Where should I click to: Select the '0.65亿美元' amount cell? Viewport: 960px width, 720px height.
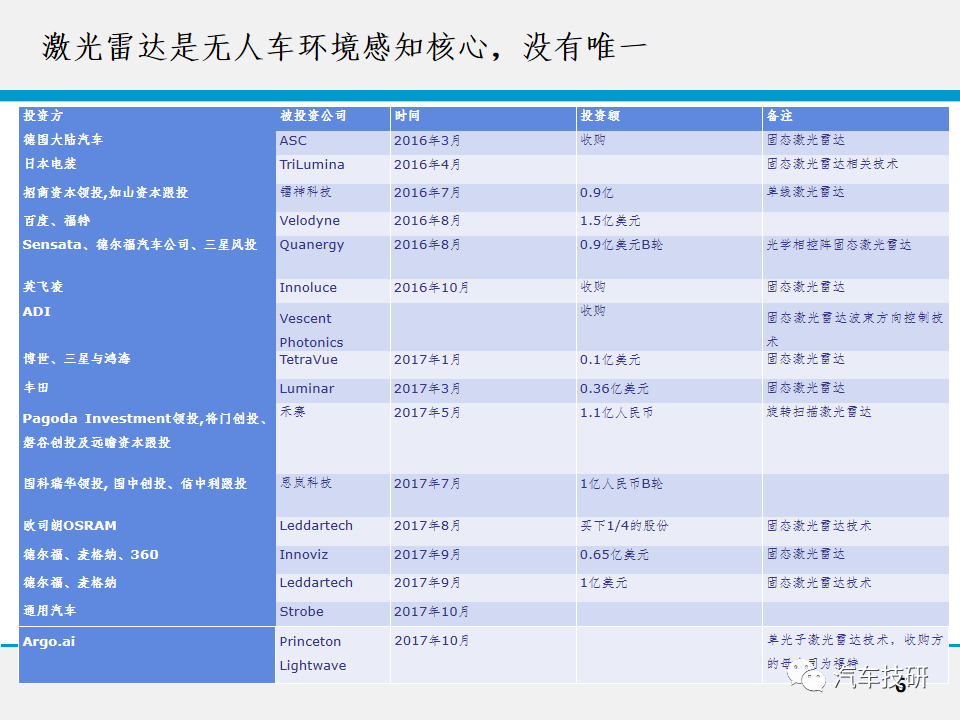pyautogui.click(x=669, y=559)
